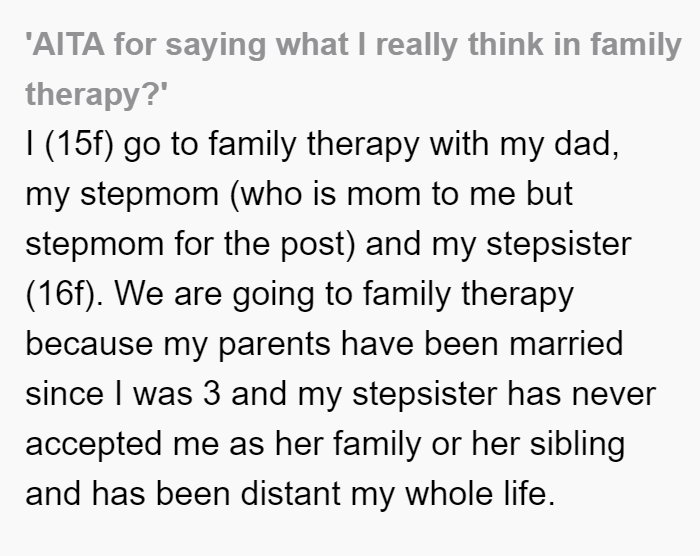
Task: Select the word 'distant'
Action: (x=290, y=493)
